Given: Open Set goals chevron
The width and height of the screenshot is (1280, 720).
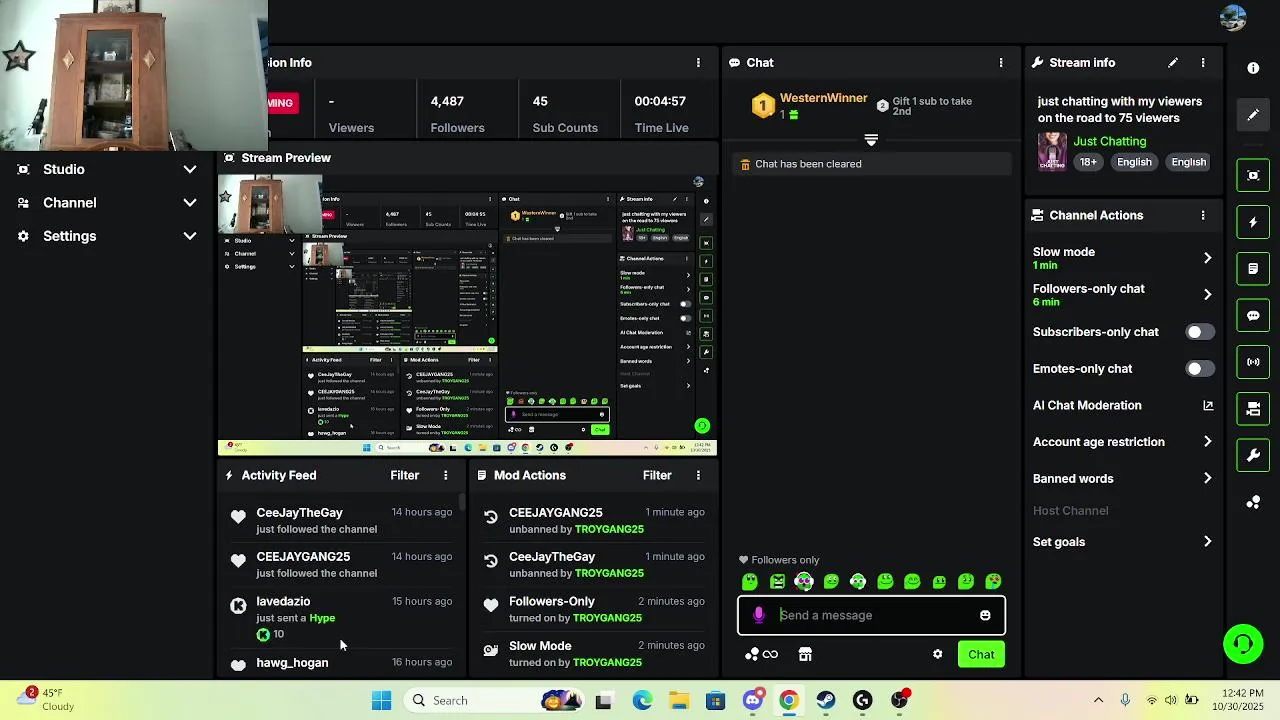Looking at the screenshot, I should (x=1207, y=542).
